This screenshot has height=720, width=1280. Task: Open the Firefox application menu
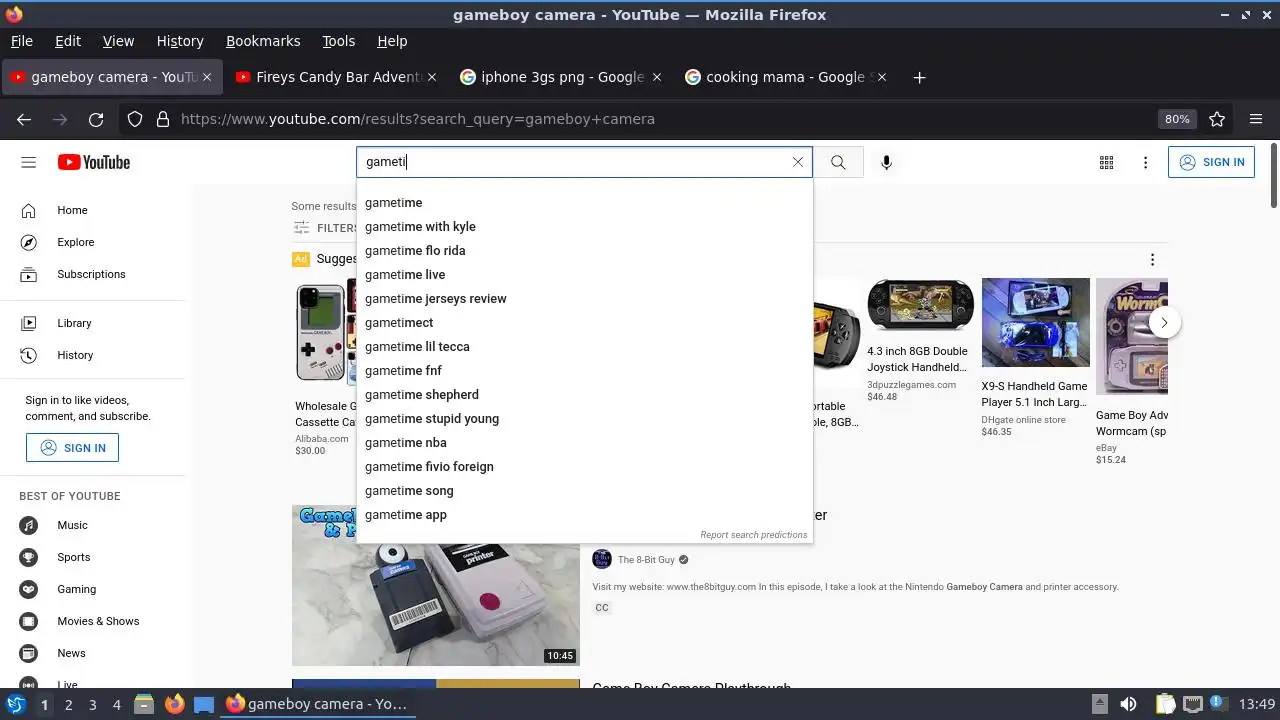pyautogui.click(x=1256, y=119)
